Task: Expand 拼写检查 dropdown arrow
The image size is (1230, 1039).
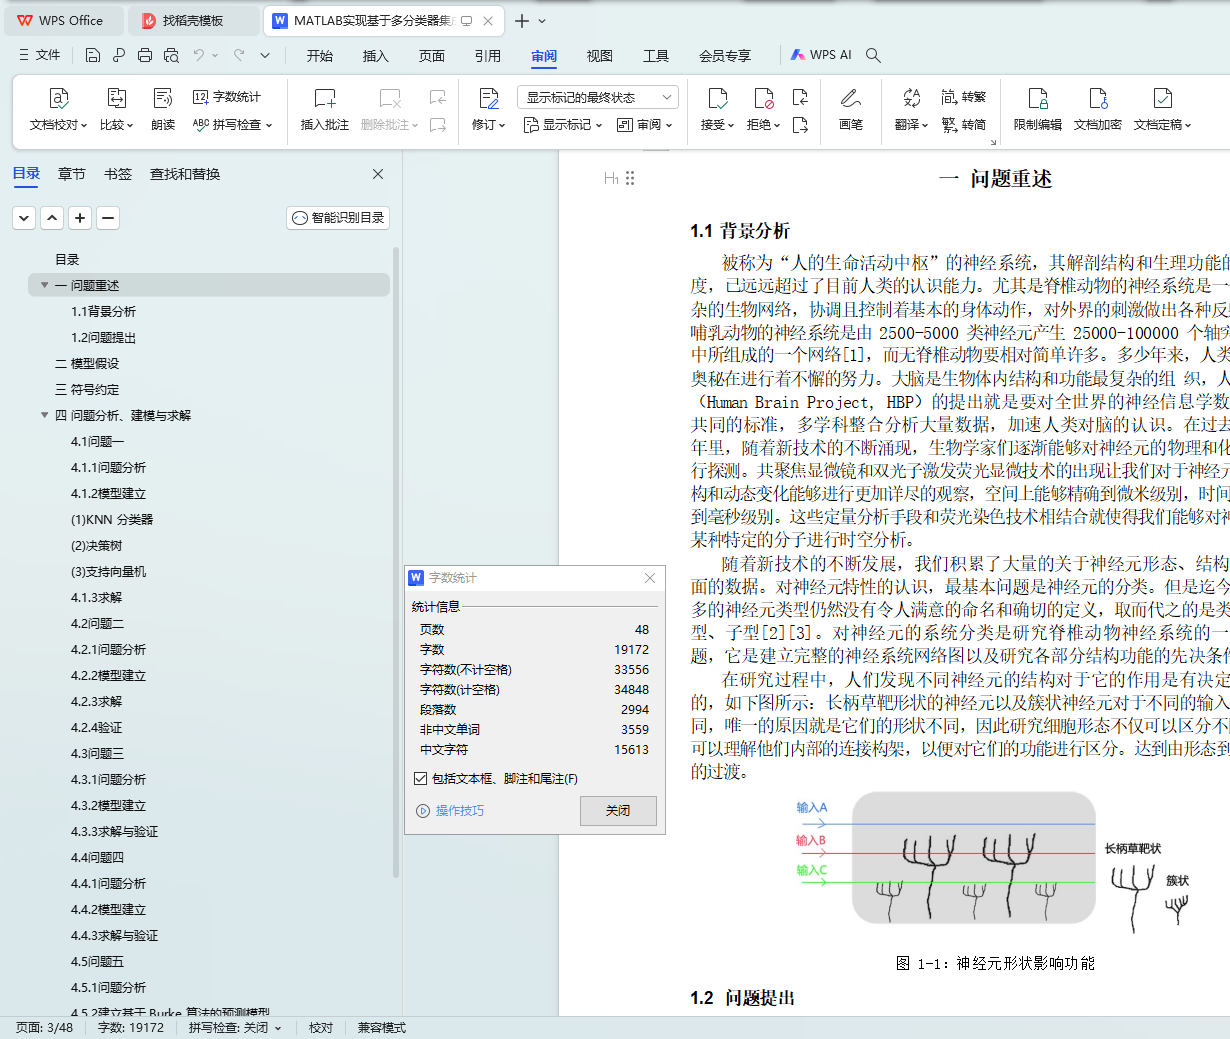Action: [269, 125]
